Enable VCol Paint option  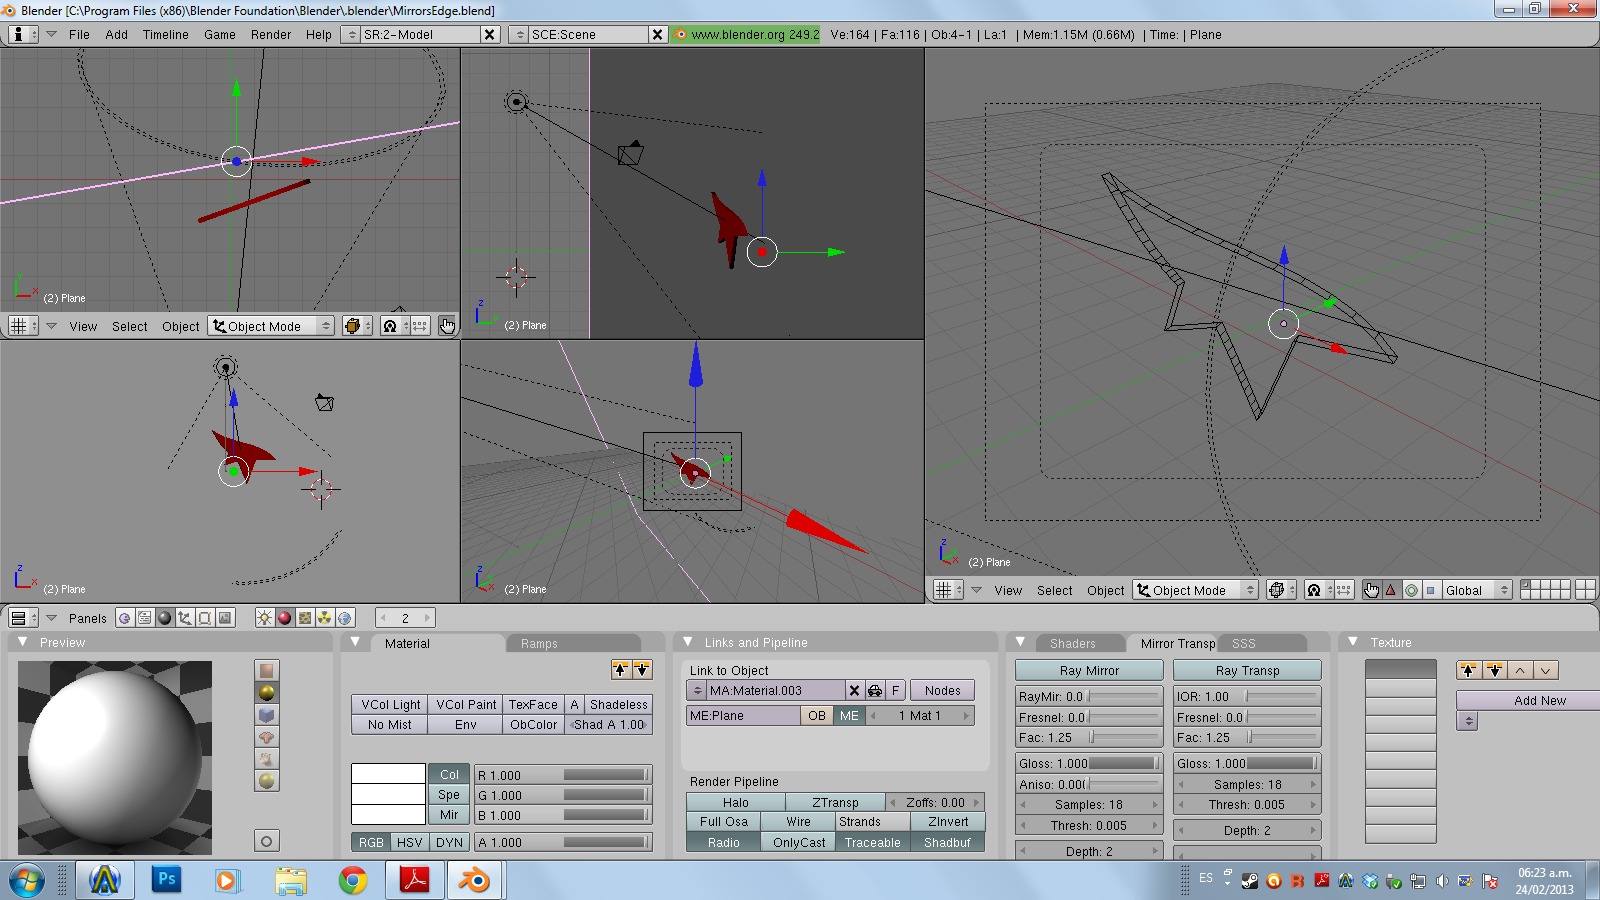pyautogui.click(x=466, y=704)
